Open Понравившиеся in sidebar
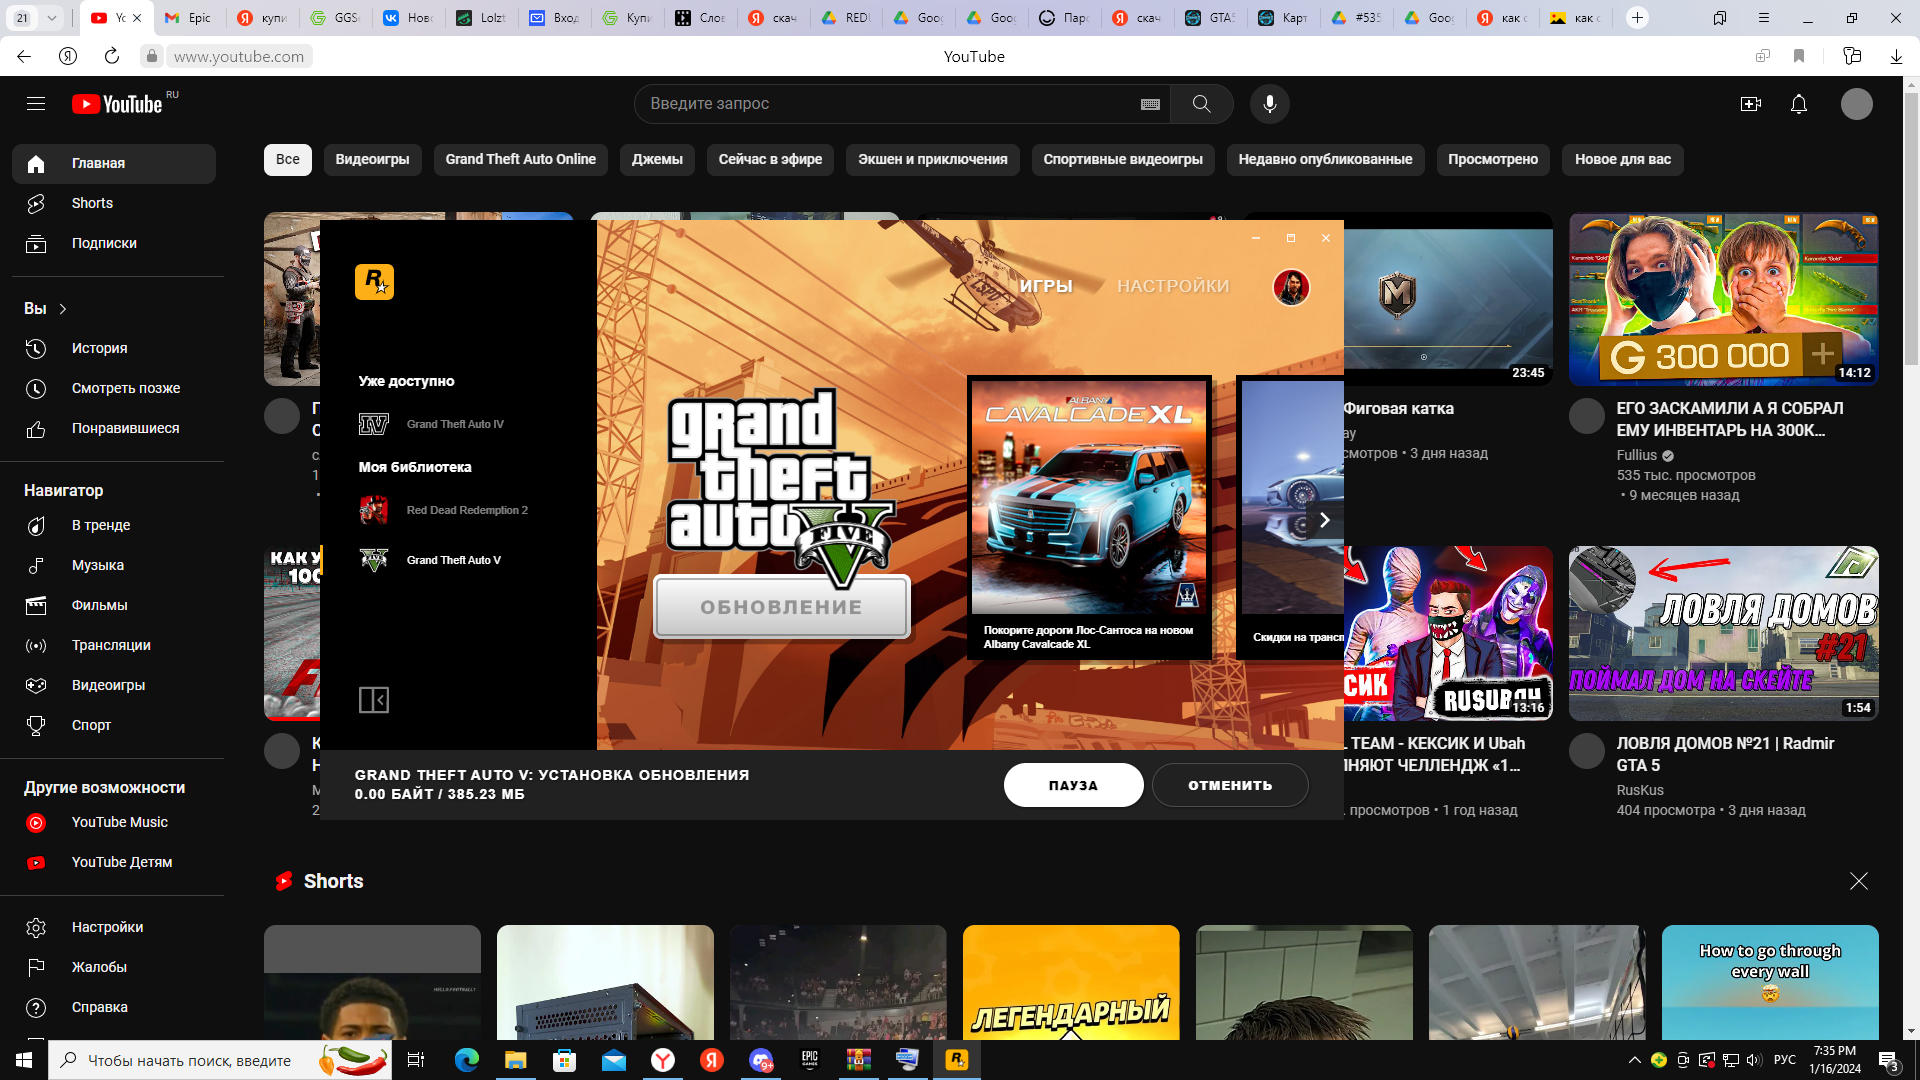 click(114, 429)
